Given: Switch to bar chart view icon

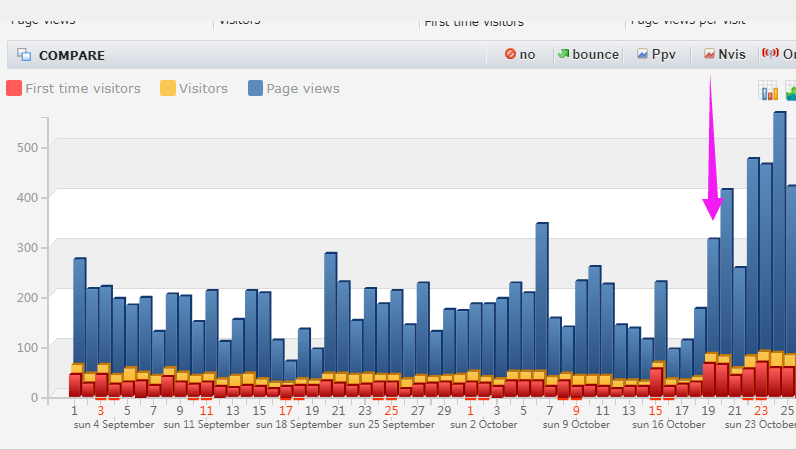Looking at the screenshot, I should (x=769, y=92).
